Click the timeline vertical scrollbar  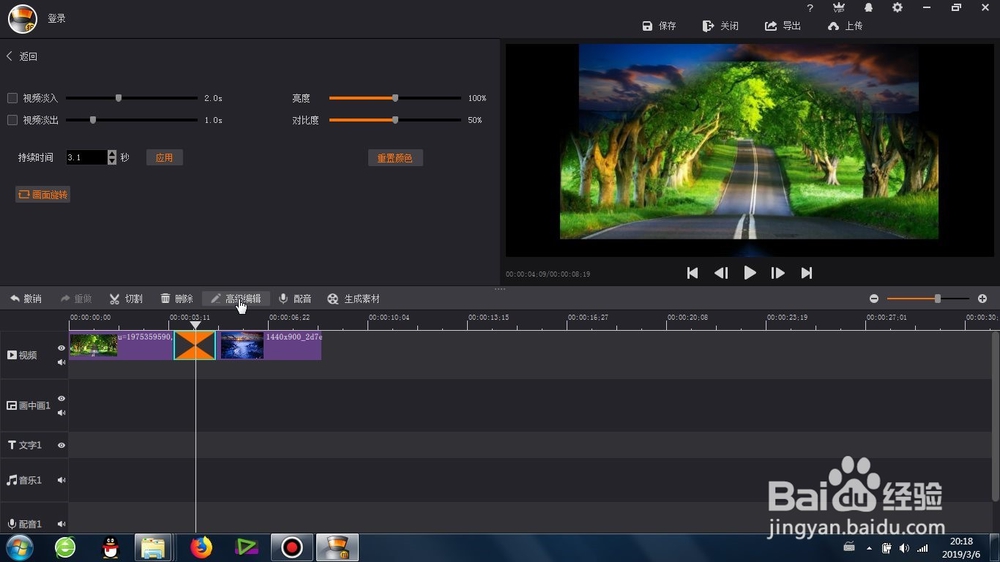tap(995, 418)
